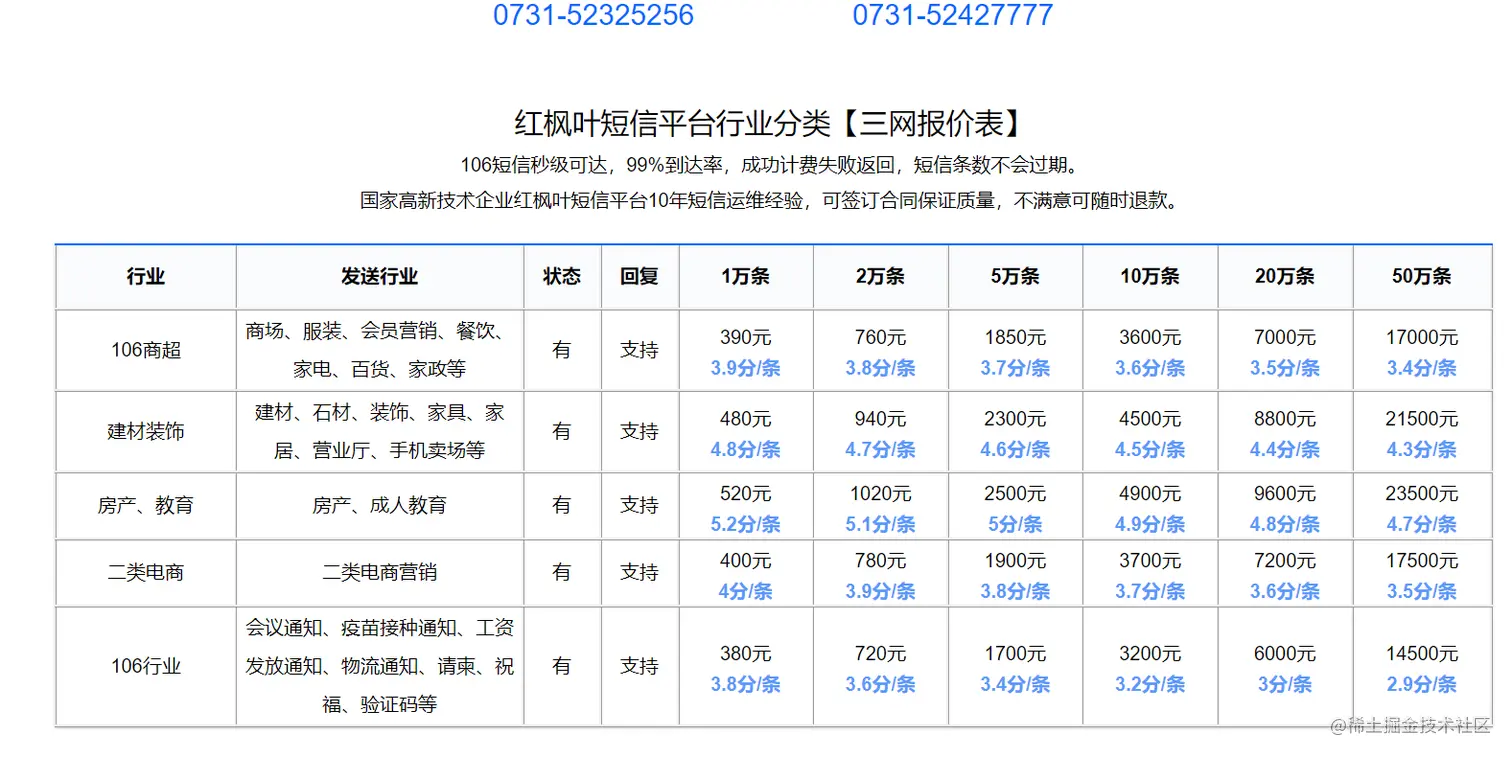The height and width of the screenshot is (757, 1512).
Task: Click the 50万条 column header
Action: pos(1422,277)
